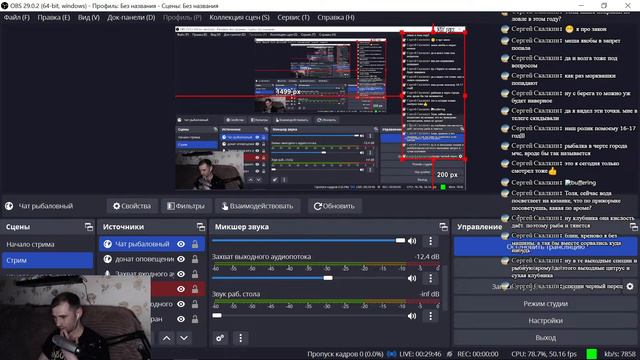Click the Выход button
640x360 pixels.
(x=546, y=338)
